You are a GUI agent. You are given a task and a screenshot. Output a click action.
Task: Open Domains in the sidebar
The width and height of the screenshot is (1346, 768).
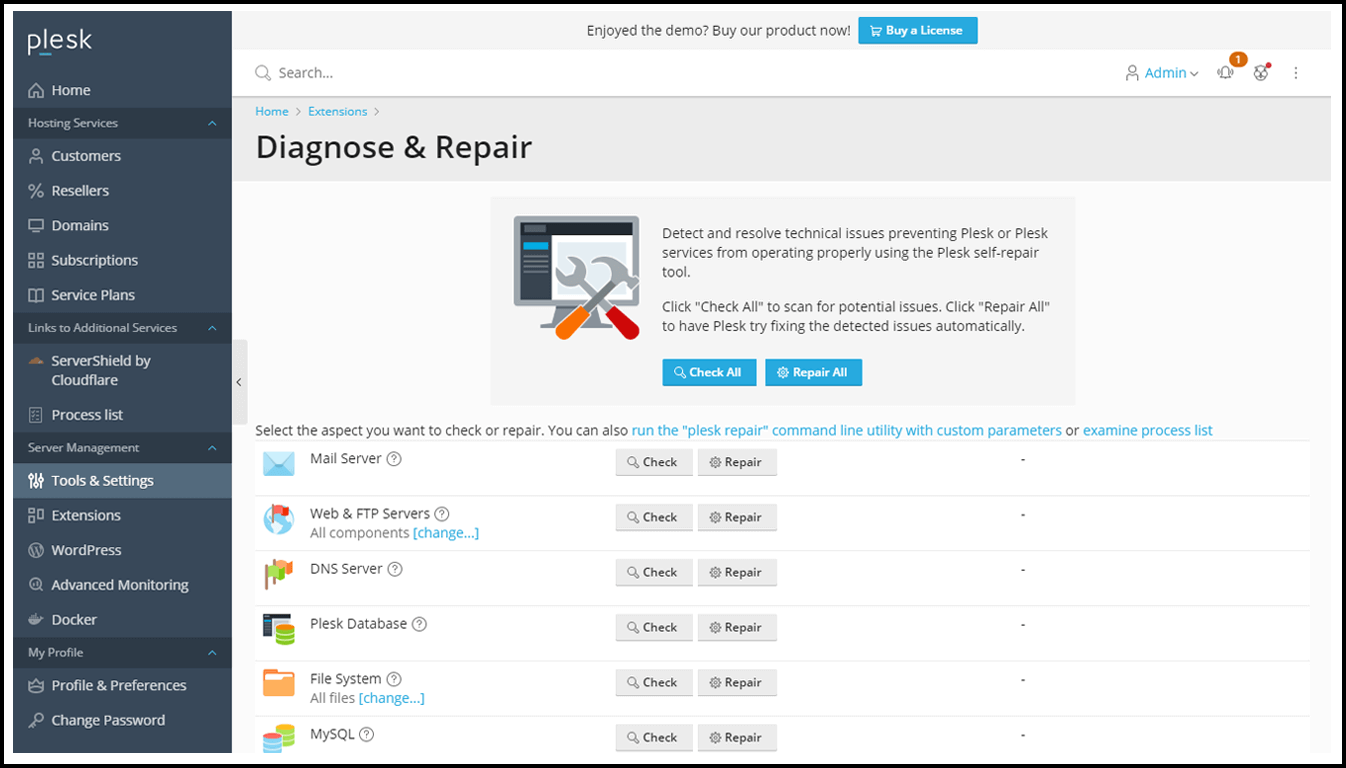click(122, 226)
